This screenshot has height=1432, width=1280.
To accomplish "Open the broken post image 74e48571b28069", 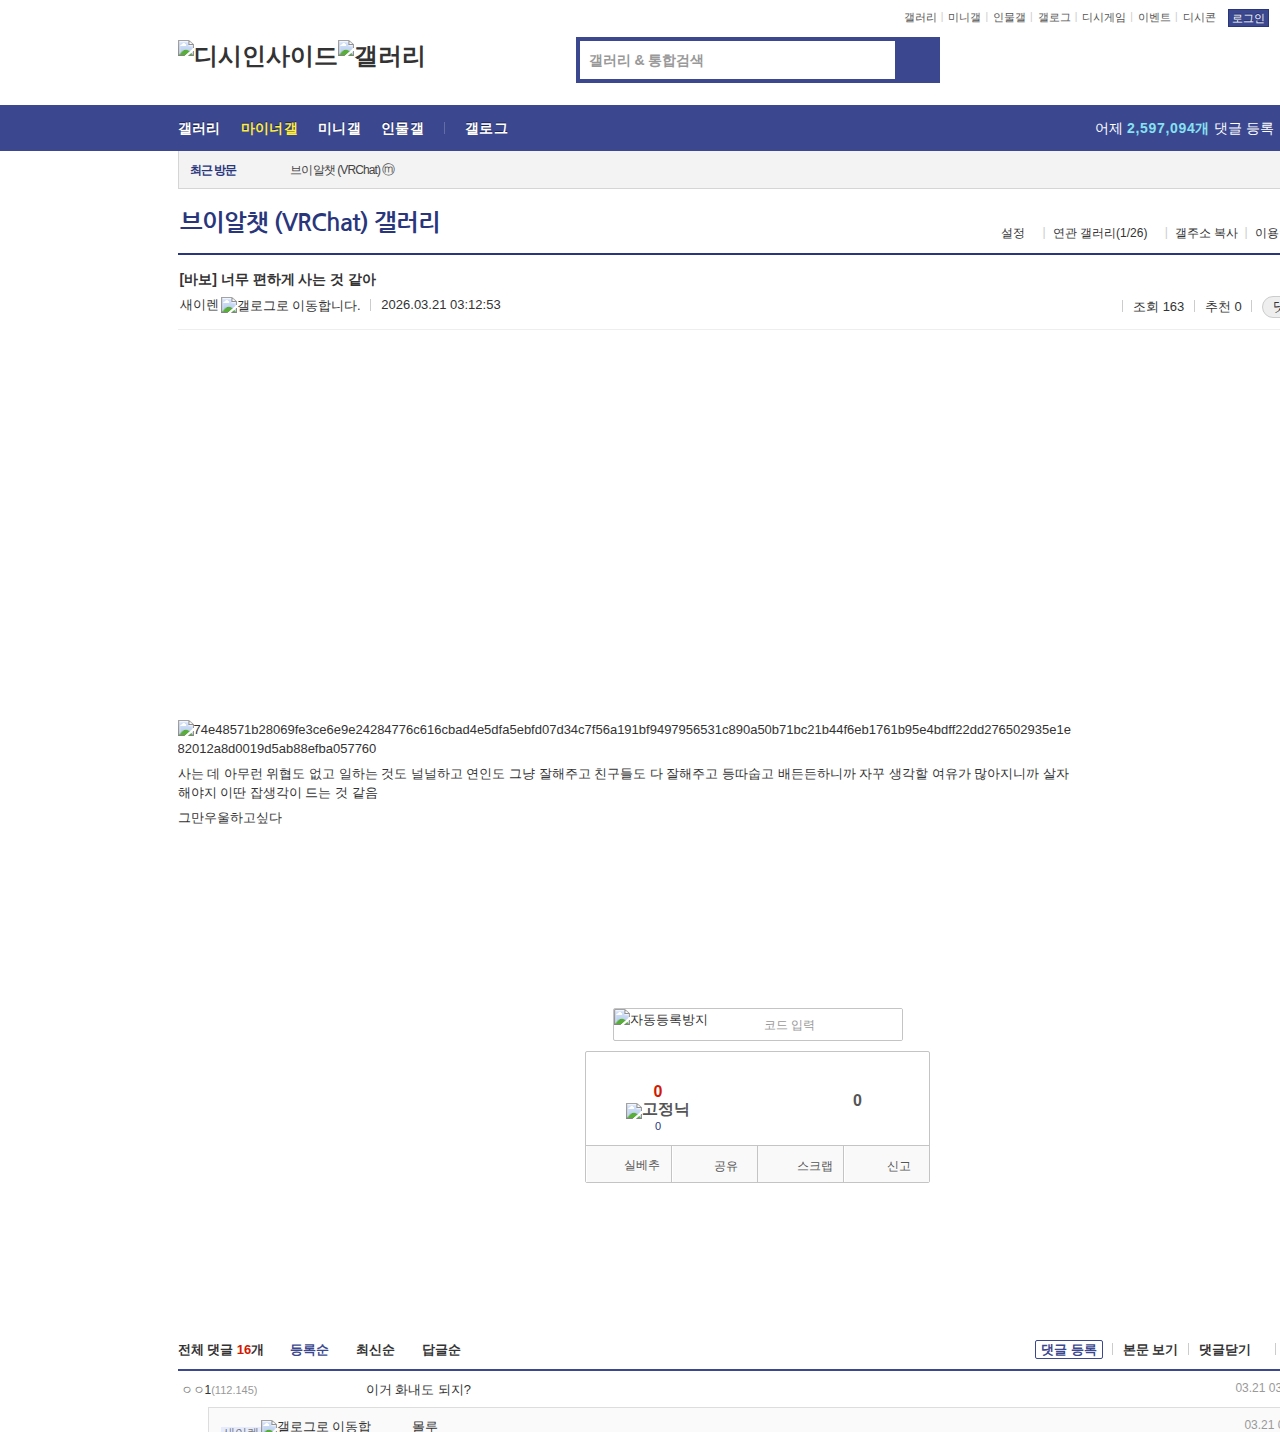I will 624,739.
